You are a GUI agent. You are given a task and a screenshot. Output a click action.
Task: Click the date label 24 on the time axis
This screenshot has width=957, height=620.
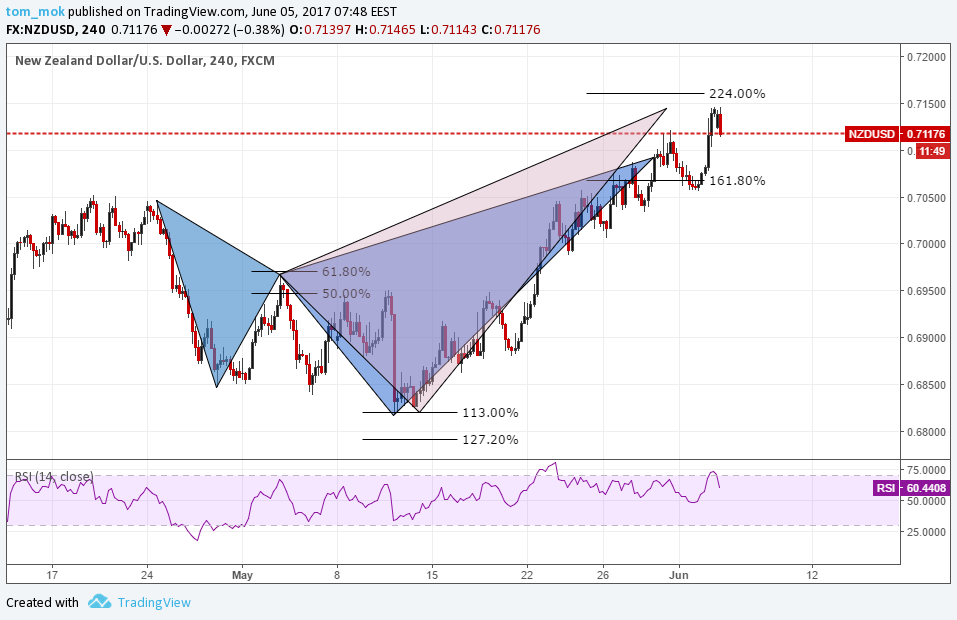146,575
